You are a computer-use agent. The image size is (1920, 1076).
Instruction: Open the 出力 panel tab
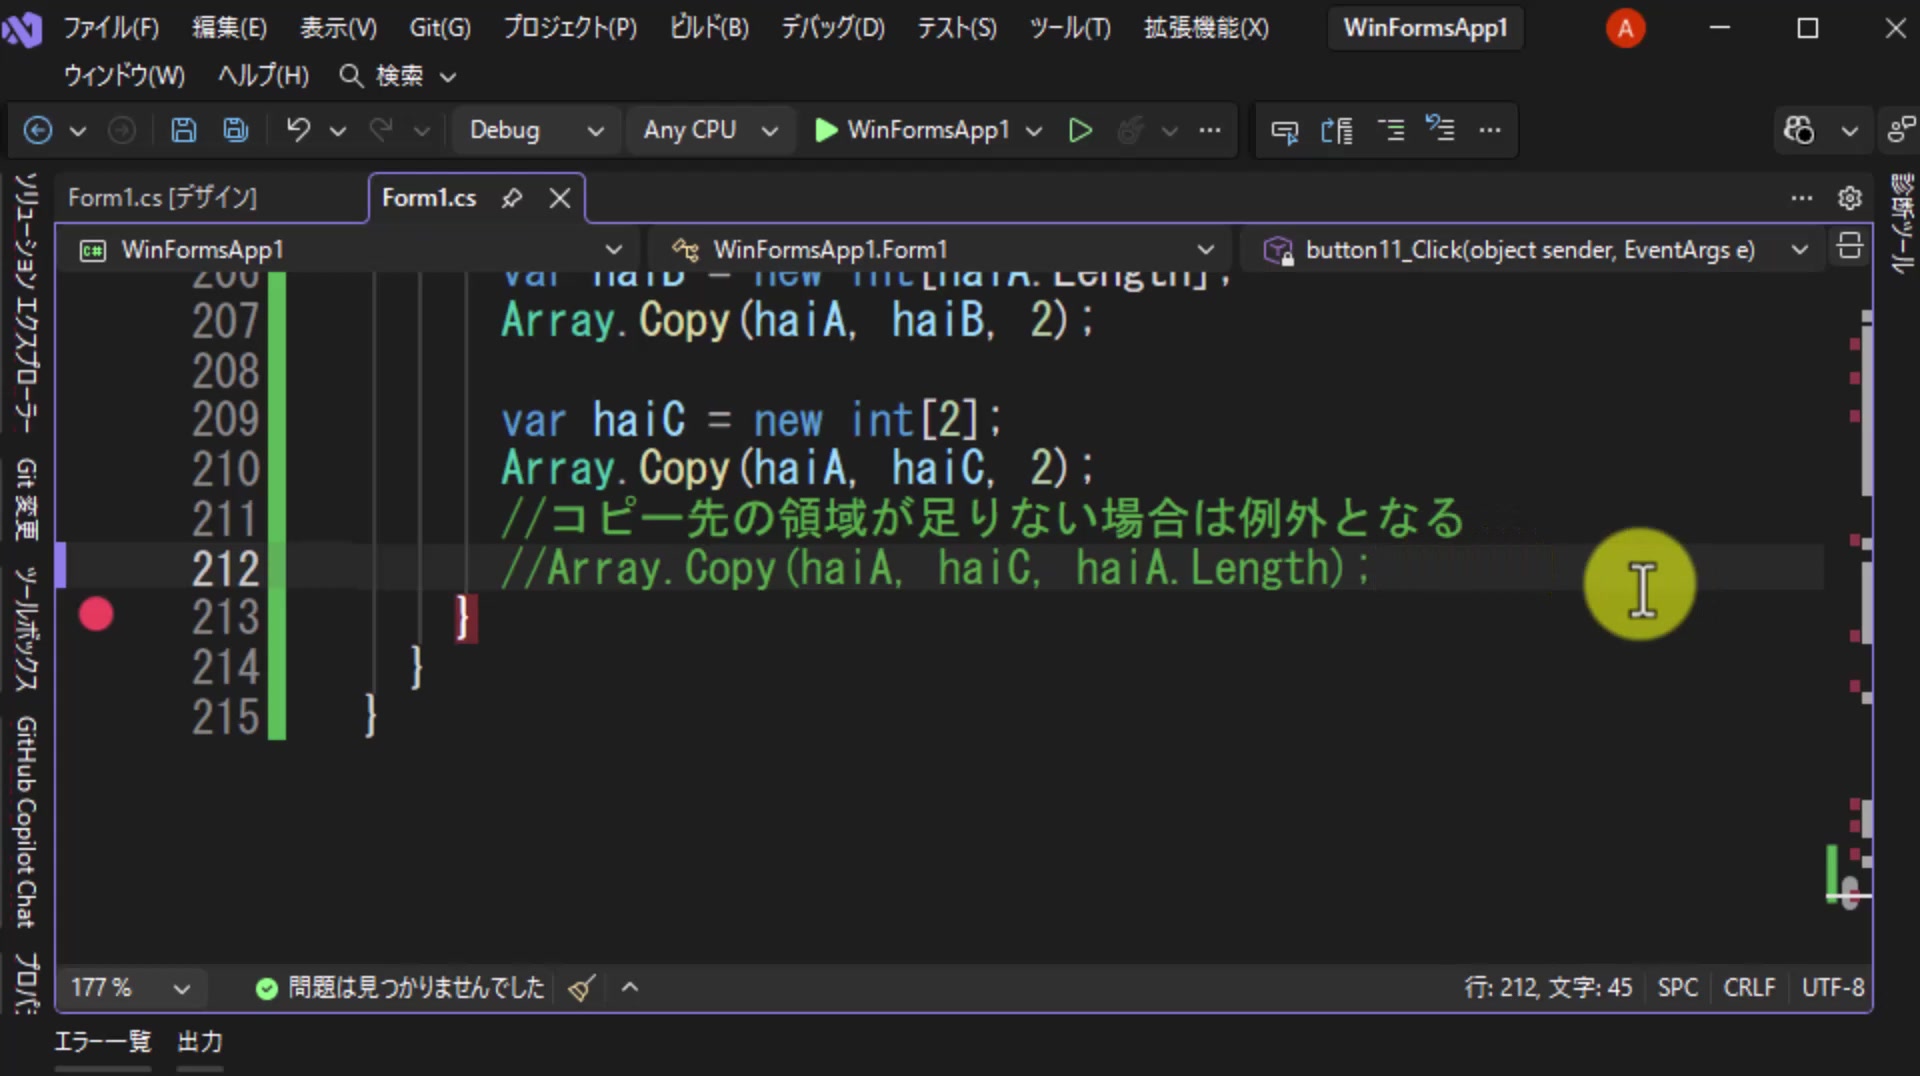click(200, 1042)
